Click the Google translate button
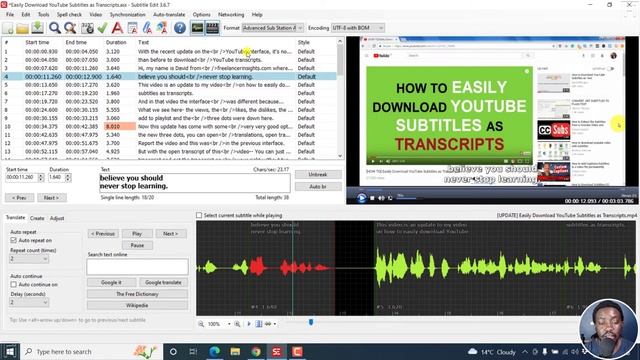The height and width of the screenshot is (360, 640). (163, 282)
